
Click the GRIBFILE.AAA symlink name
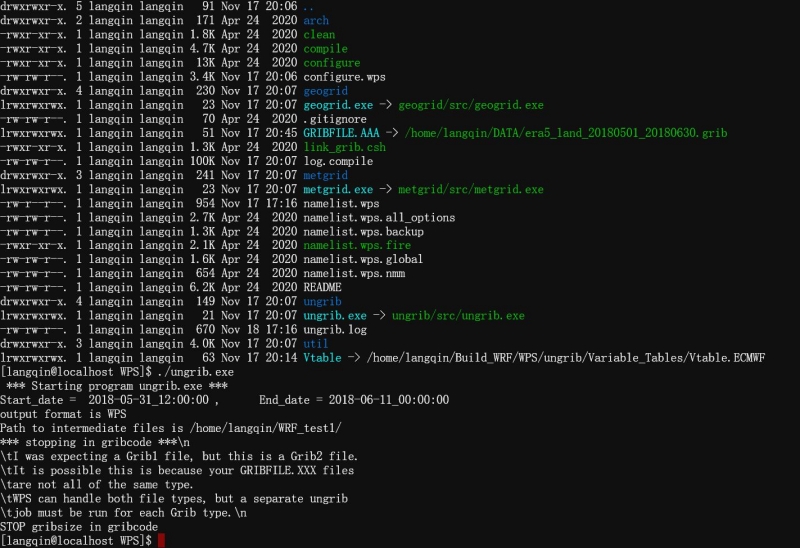tap(342, 133)
